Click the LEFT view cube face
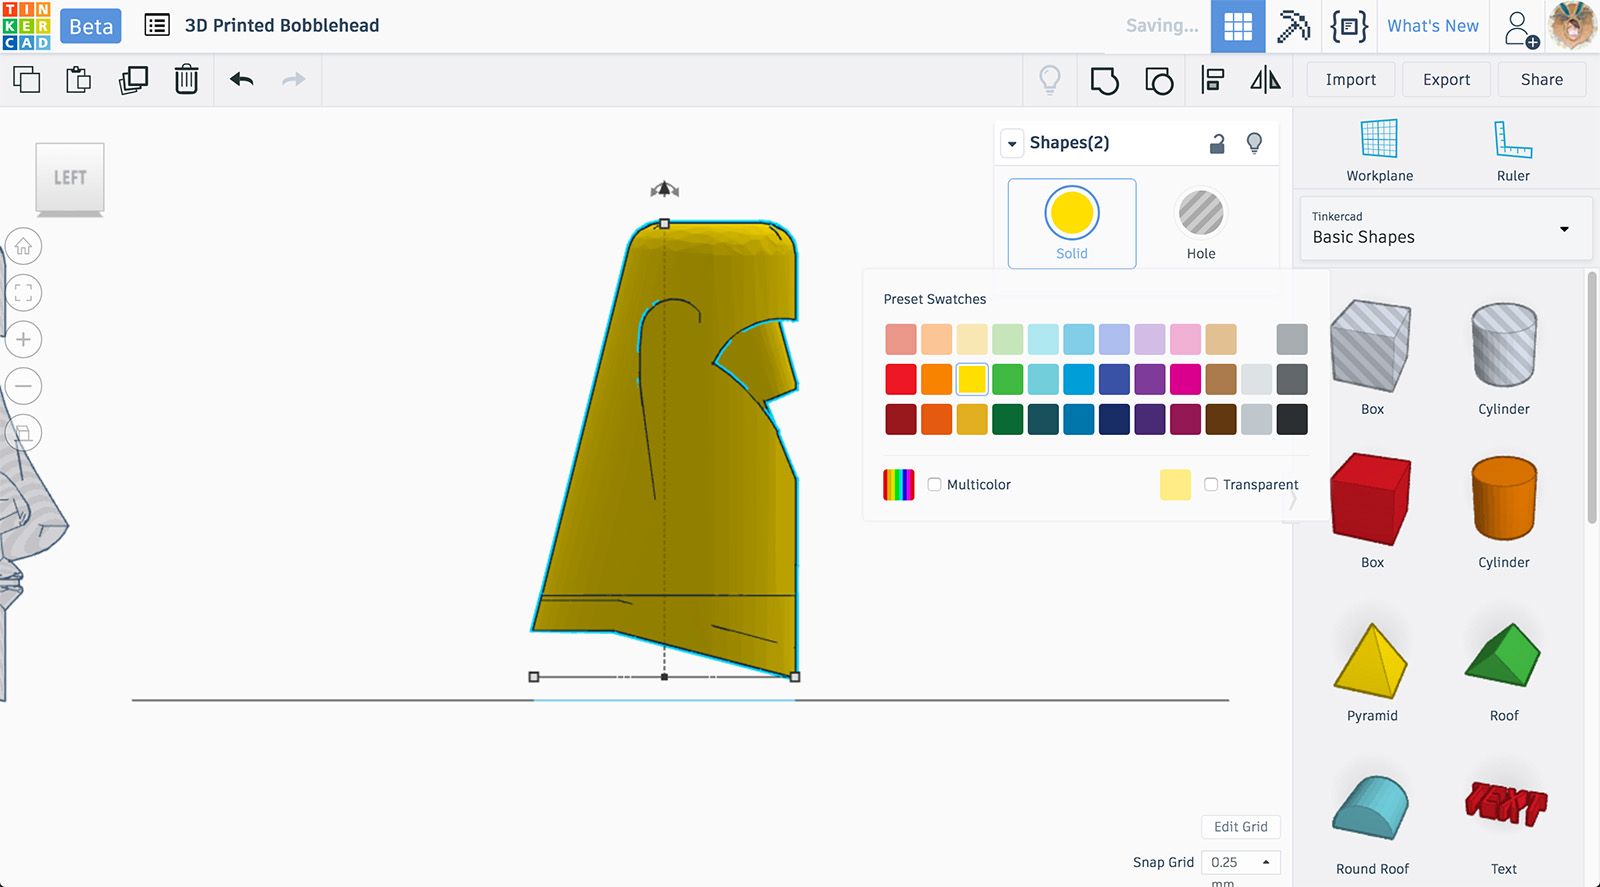 (70, 177)
